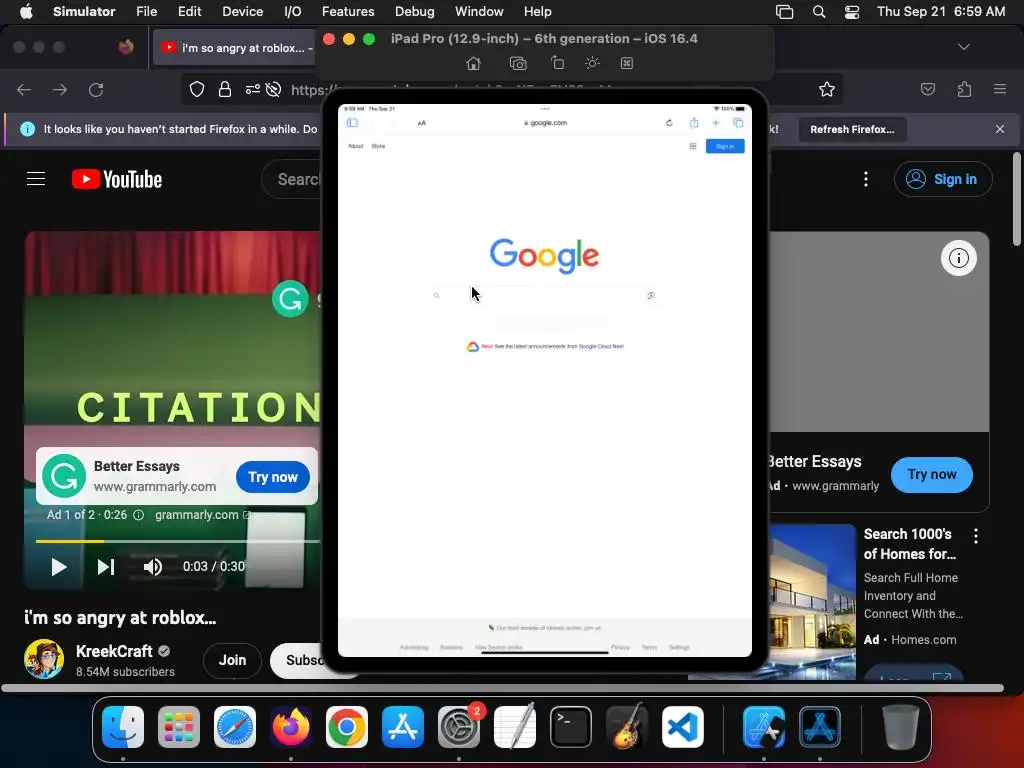Rotate the simulated iPad device
Screen dimensions: 1024x768
point(557,63)
